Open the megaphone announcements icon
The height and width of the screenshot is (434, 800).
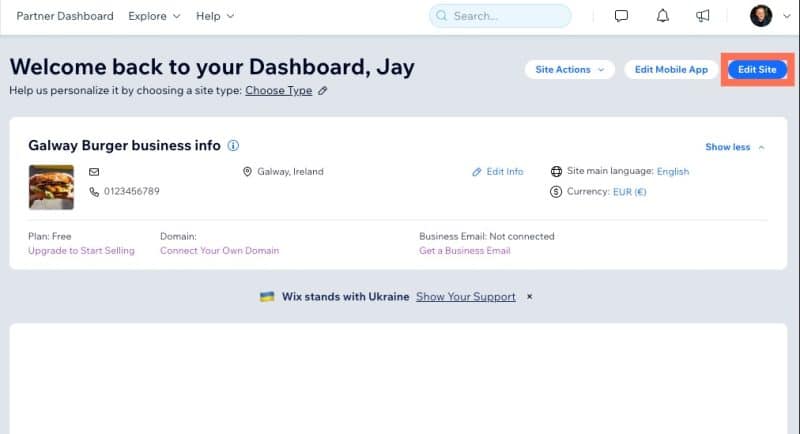tap(703, 16)
